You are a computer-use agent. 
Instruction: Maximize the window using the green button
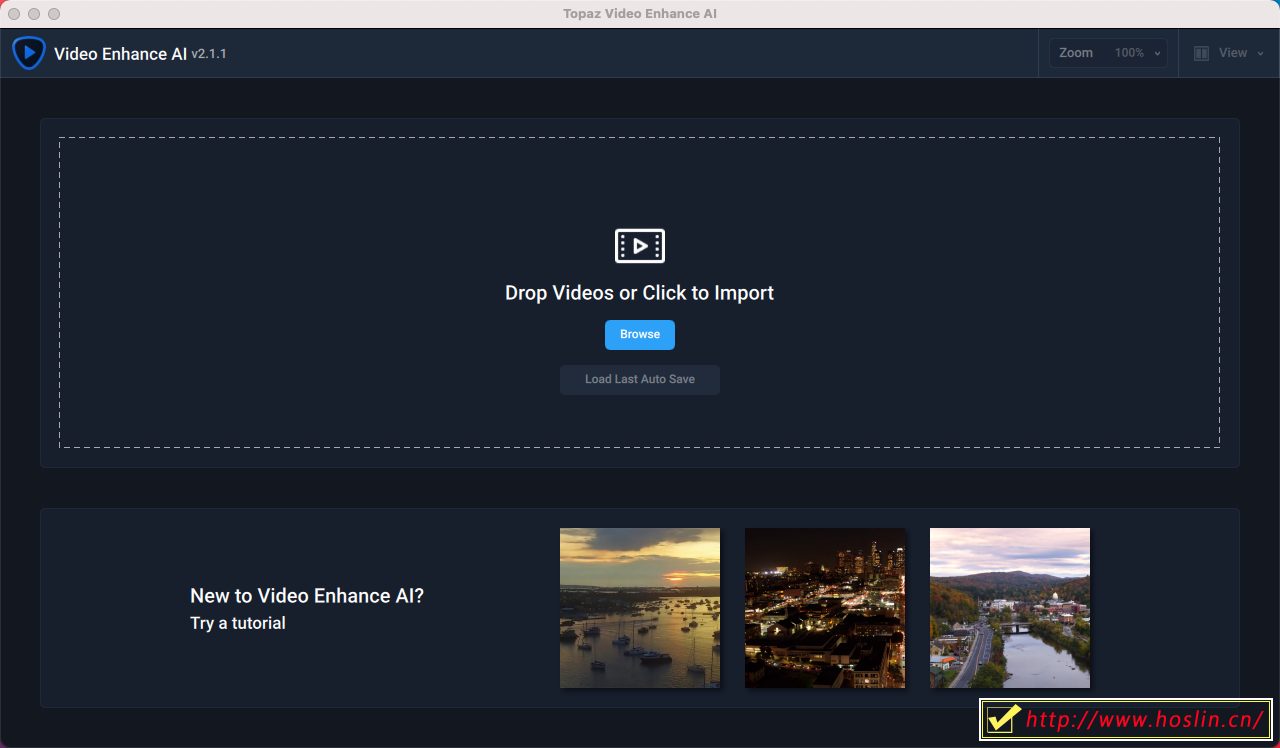(x=54, y=14)
